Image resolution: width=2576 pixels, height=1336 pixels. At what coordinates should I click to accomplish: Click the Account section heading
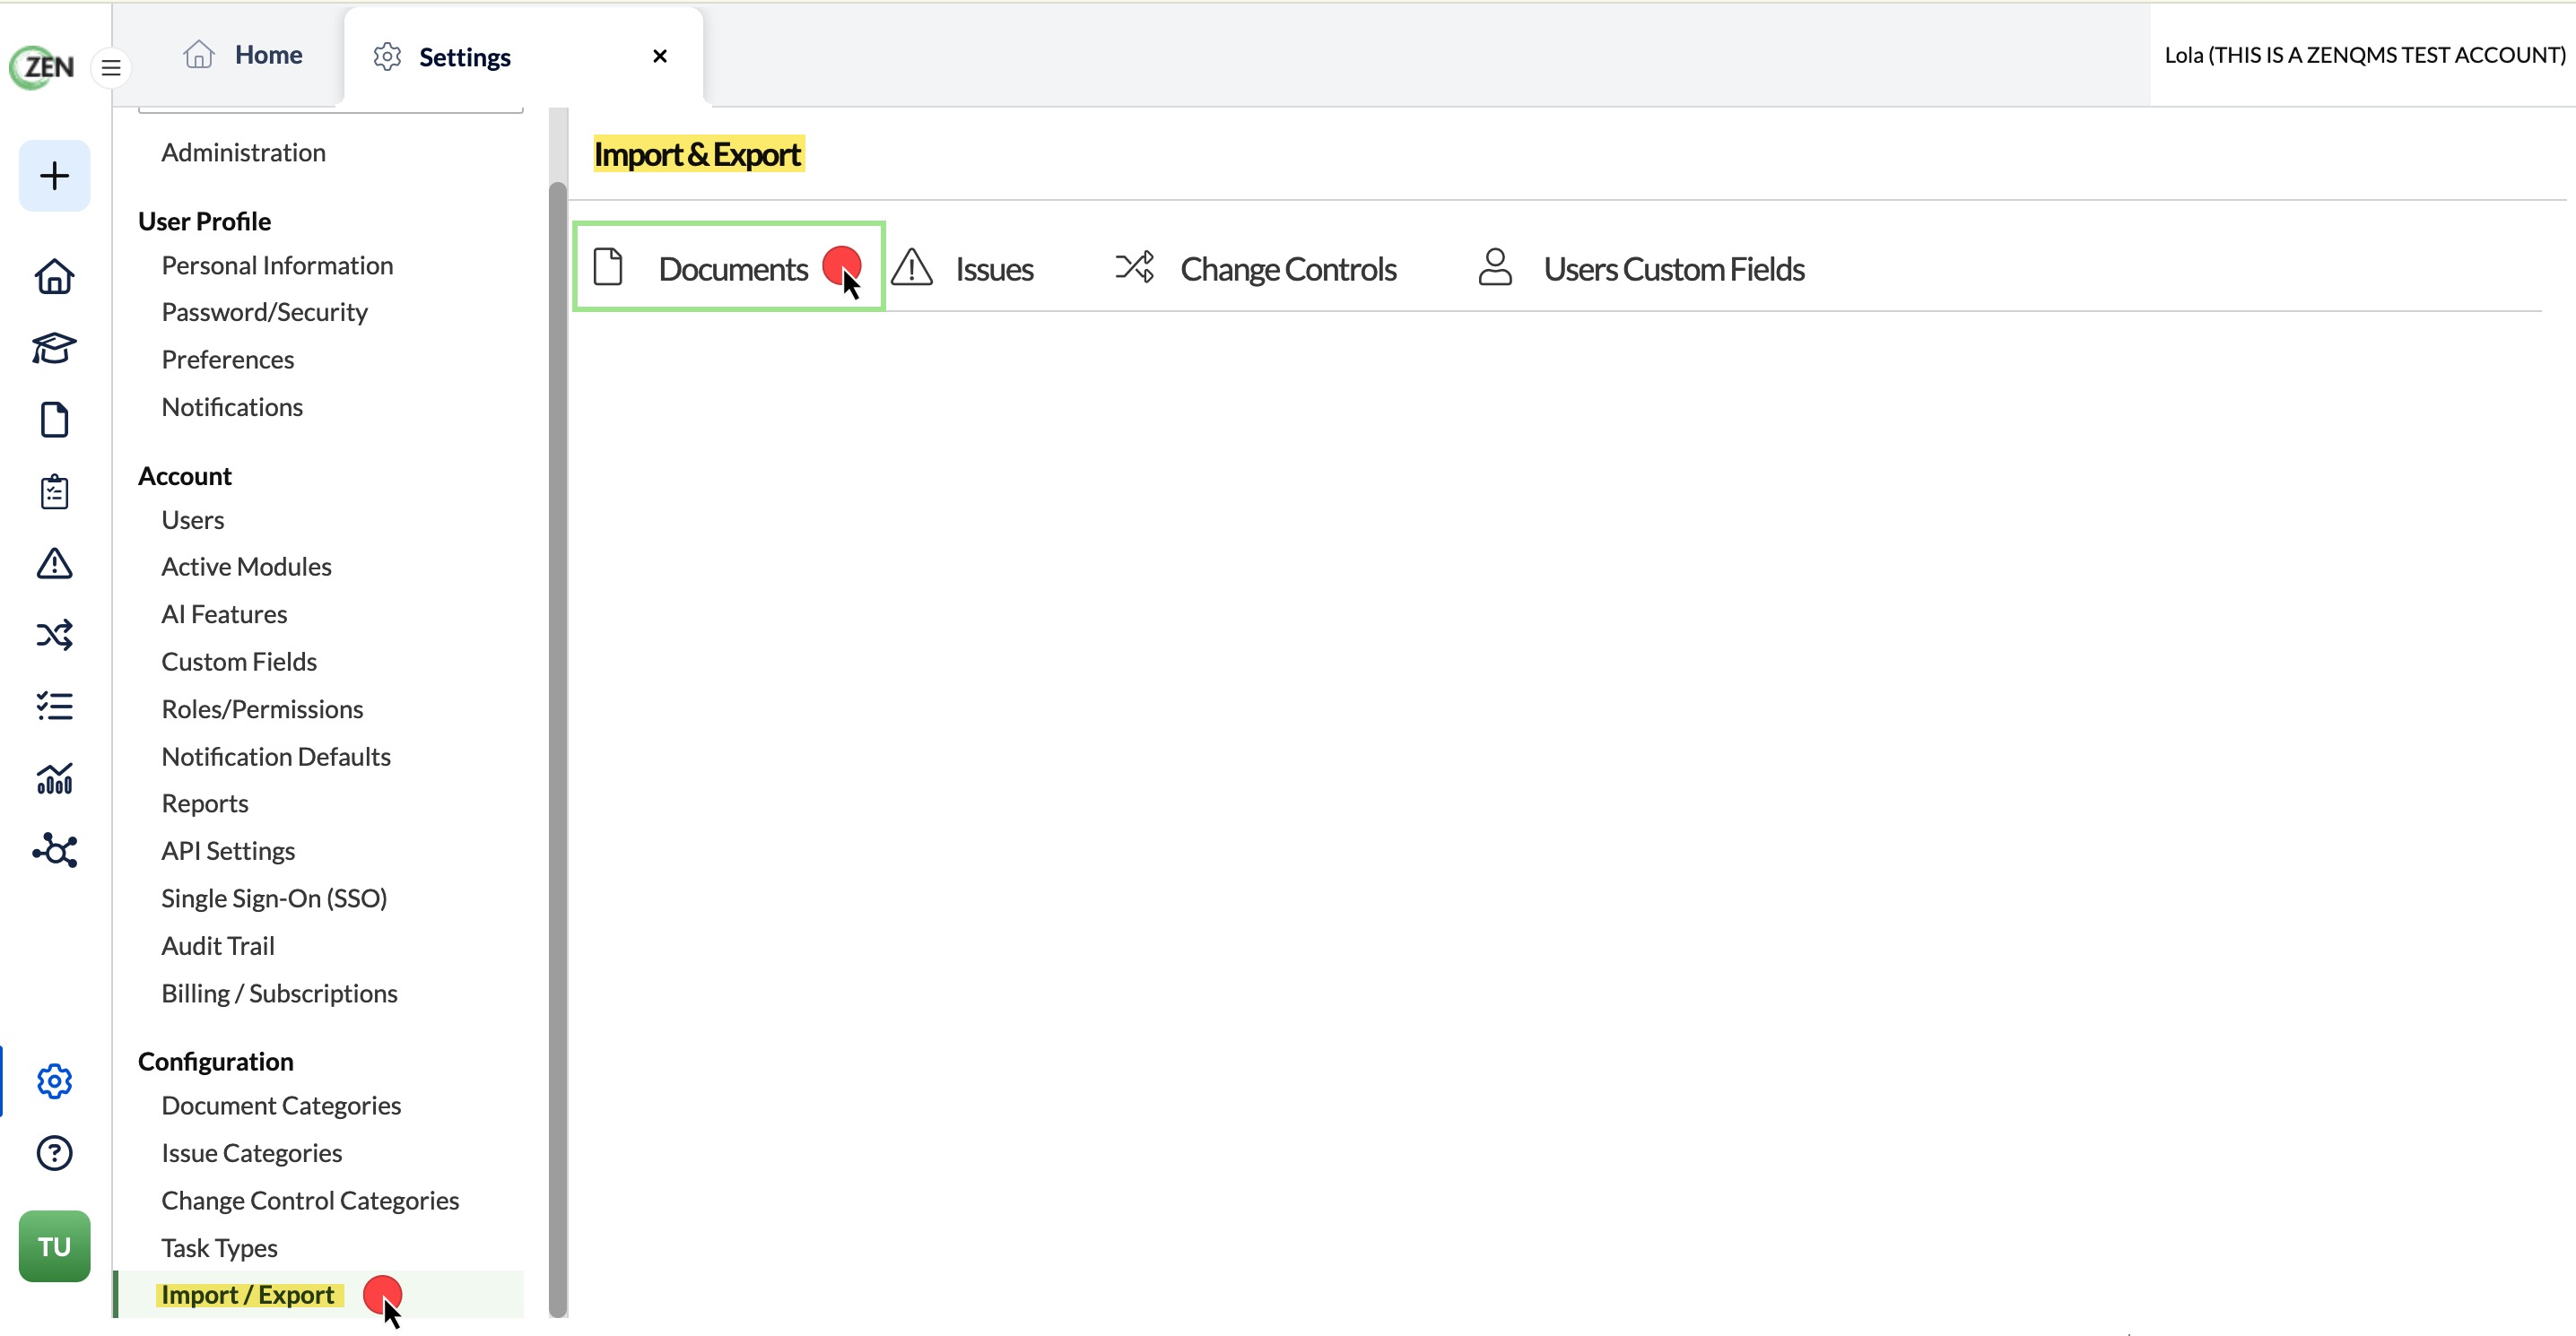tap(184, 476)
